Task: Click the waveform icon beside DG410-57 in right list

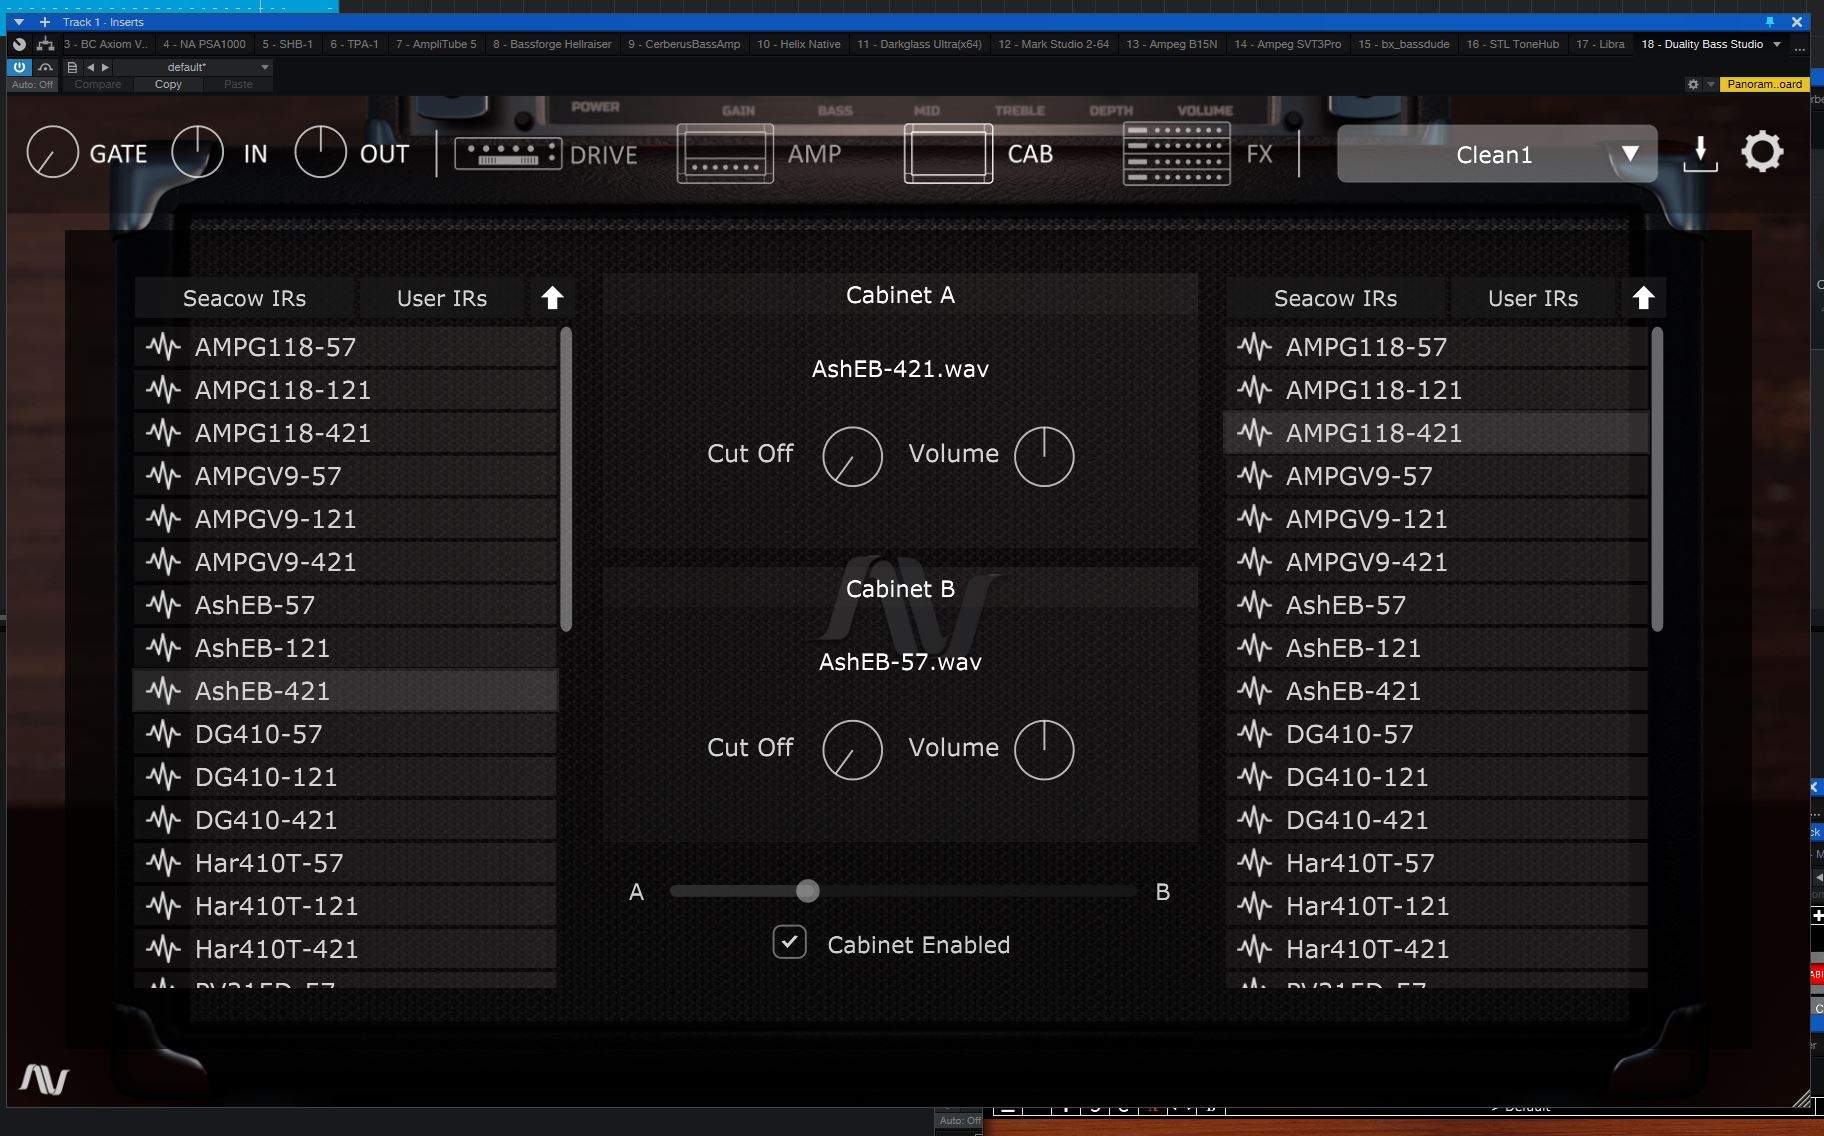Action: [1255, 734]
